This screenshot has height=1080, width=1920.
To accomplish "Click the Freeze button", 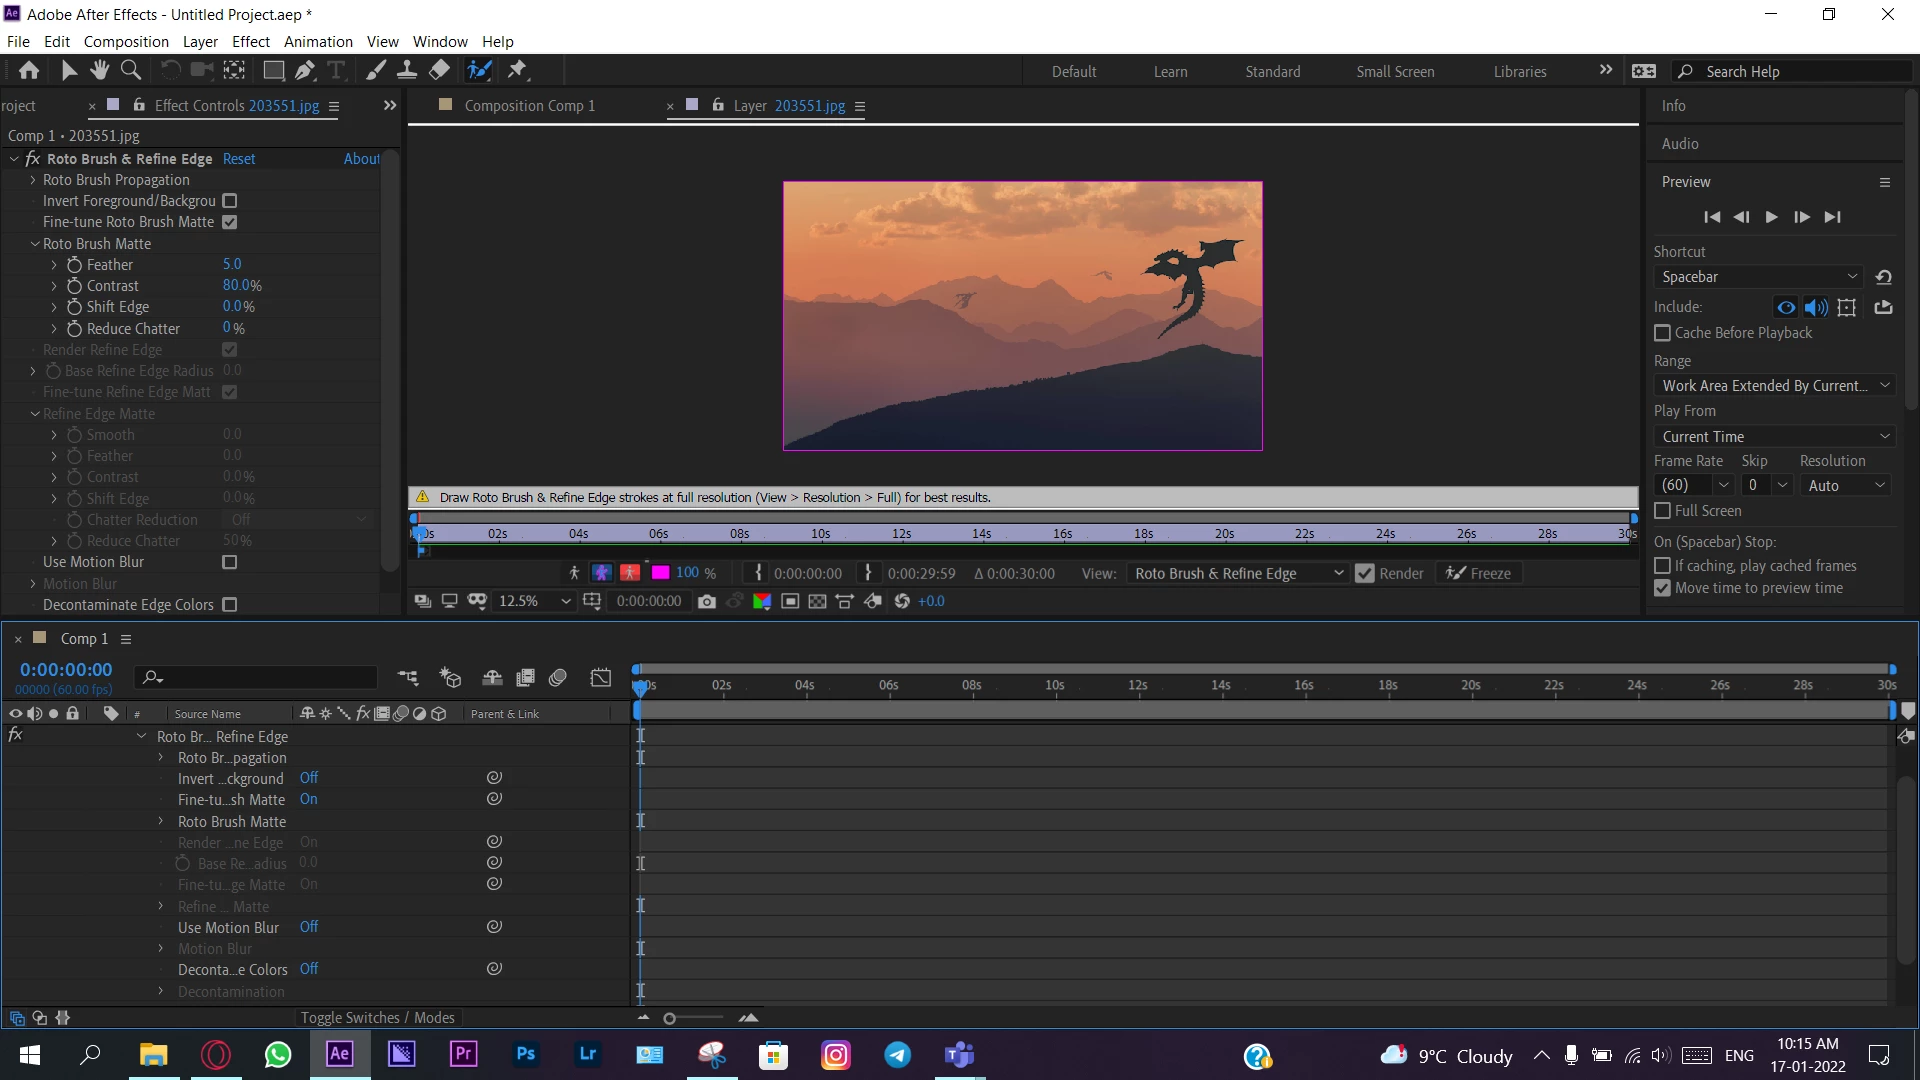I will (x=1479, y=573).
